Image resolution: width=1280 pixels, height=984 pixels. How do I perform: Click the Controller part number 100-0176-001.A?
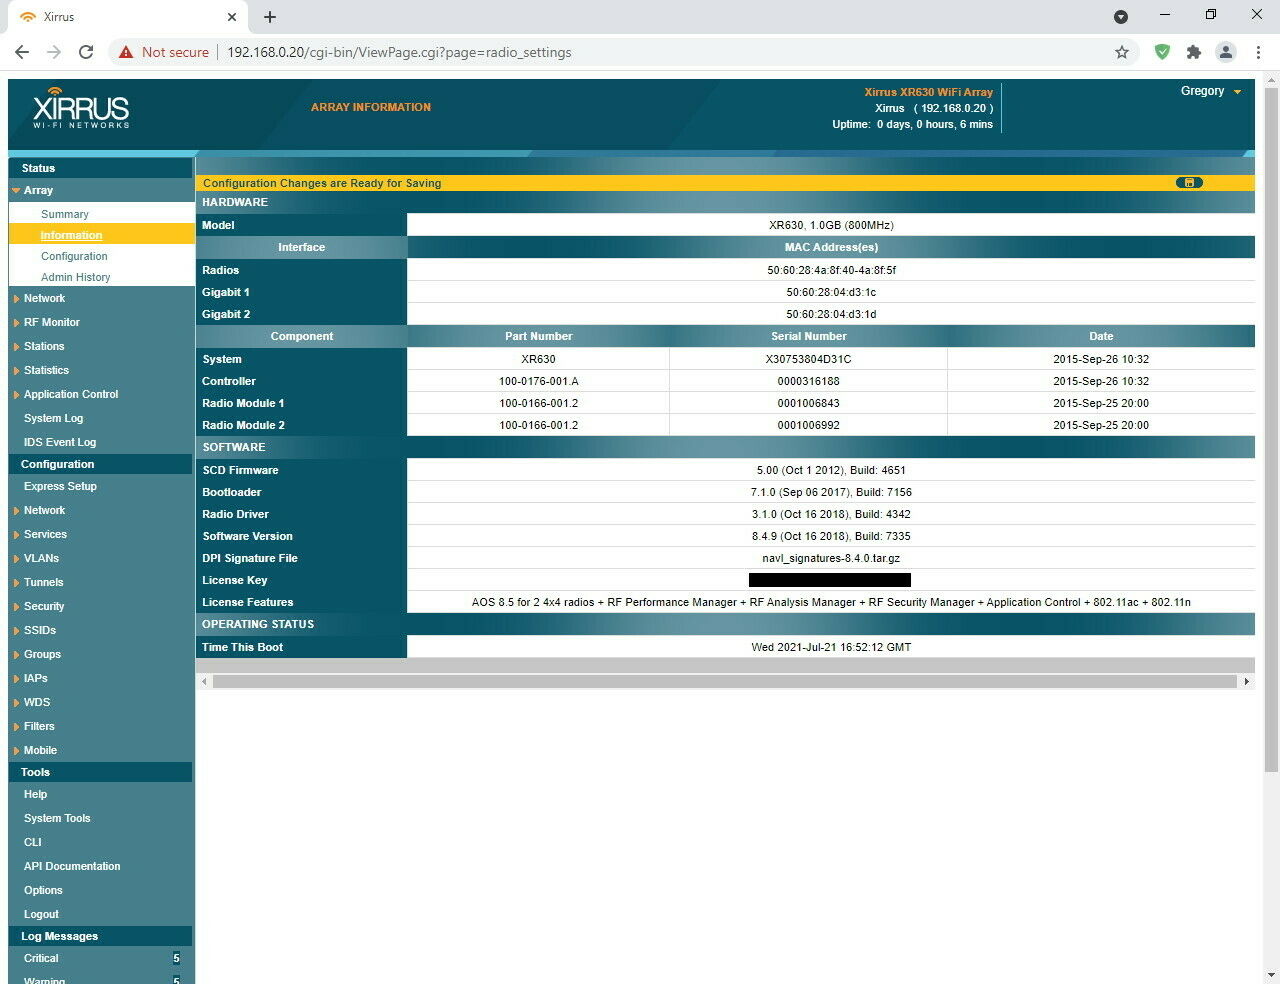coord(538,381)
